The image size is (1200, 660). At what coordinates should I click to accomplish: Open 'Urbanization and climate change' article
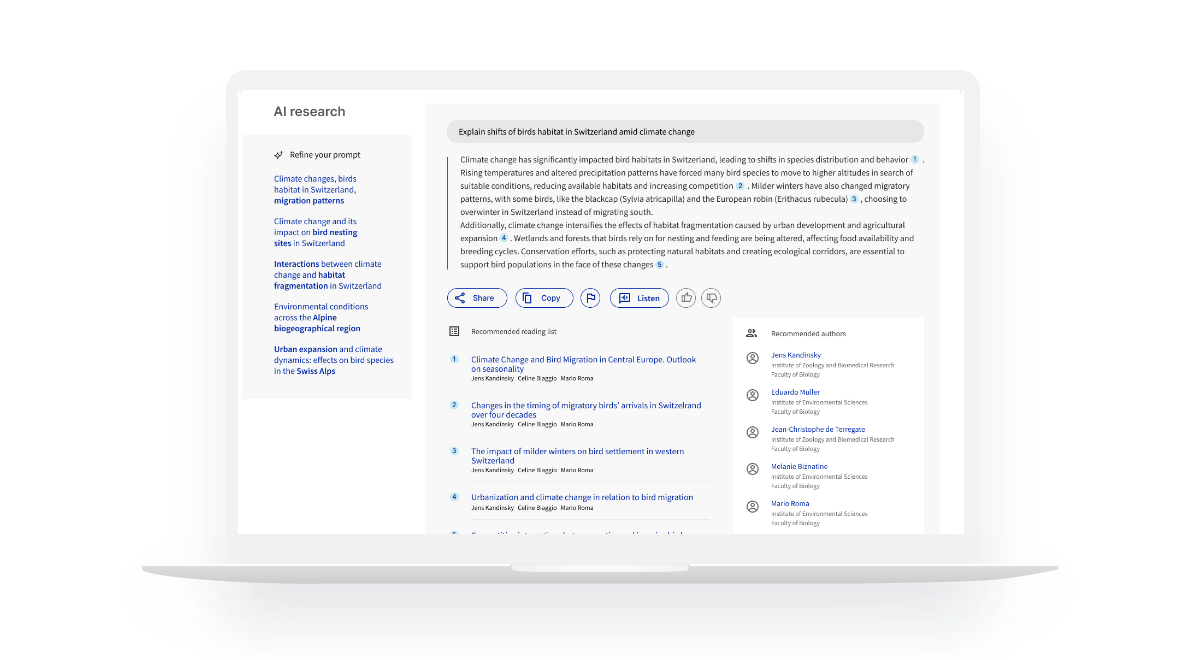click(x=582, y=497)
